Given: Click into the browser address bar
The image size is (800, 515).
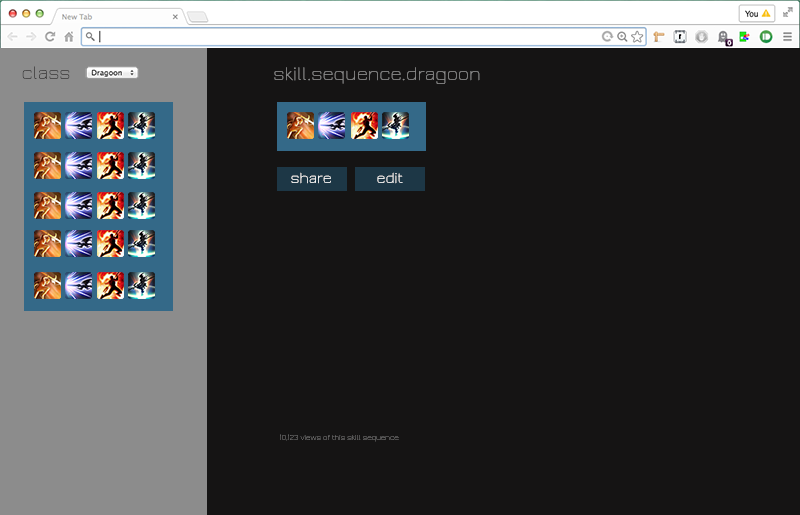Looking at the screenshot, I should [340, 37].
